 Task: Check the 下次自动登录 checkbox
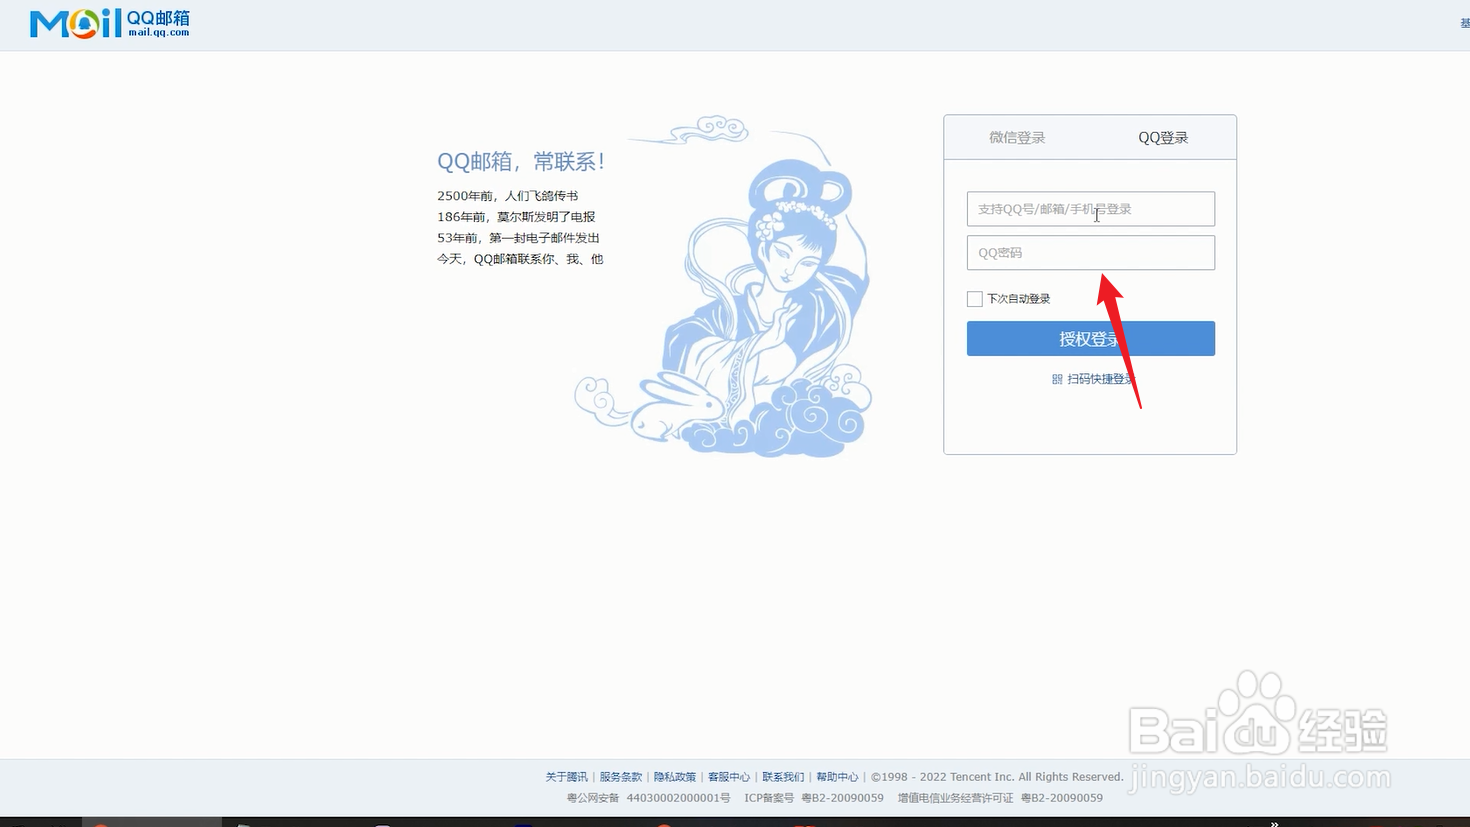click(x=974, y=299)
